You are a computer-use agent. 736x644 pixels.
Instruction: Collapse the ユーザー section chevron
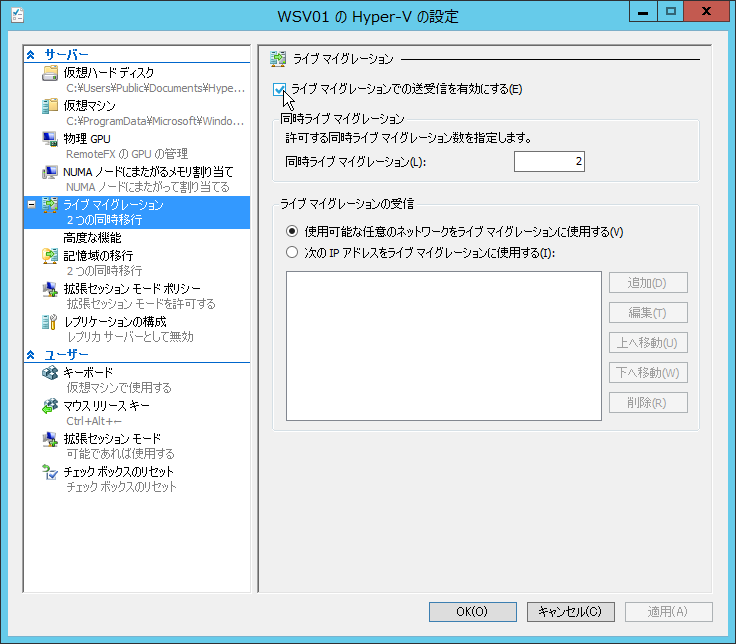(x=31, y=355)
